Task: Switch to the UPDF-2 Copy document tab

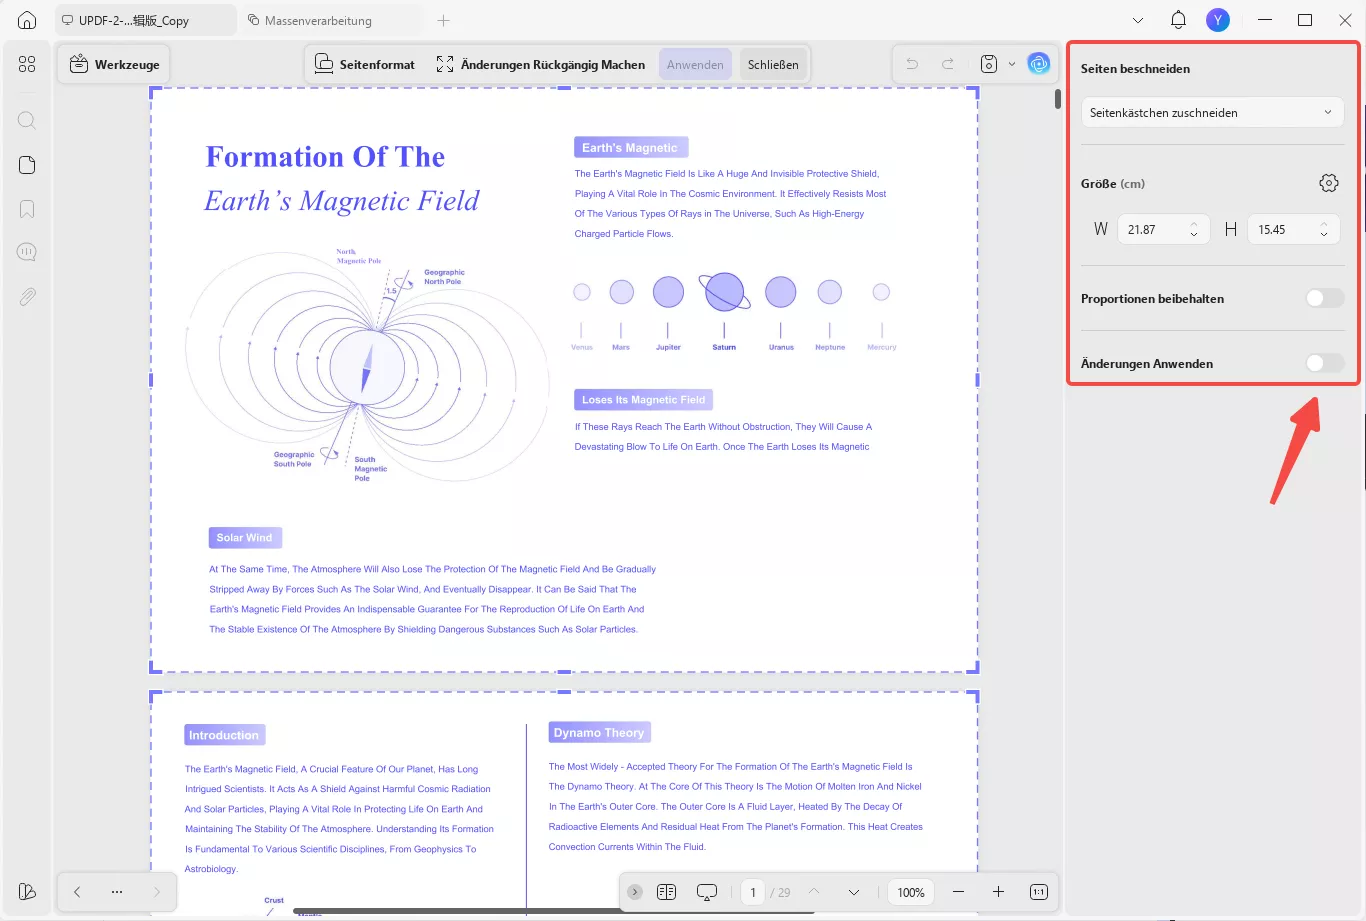Action: point(146,20)
